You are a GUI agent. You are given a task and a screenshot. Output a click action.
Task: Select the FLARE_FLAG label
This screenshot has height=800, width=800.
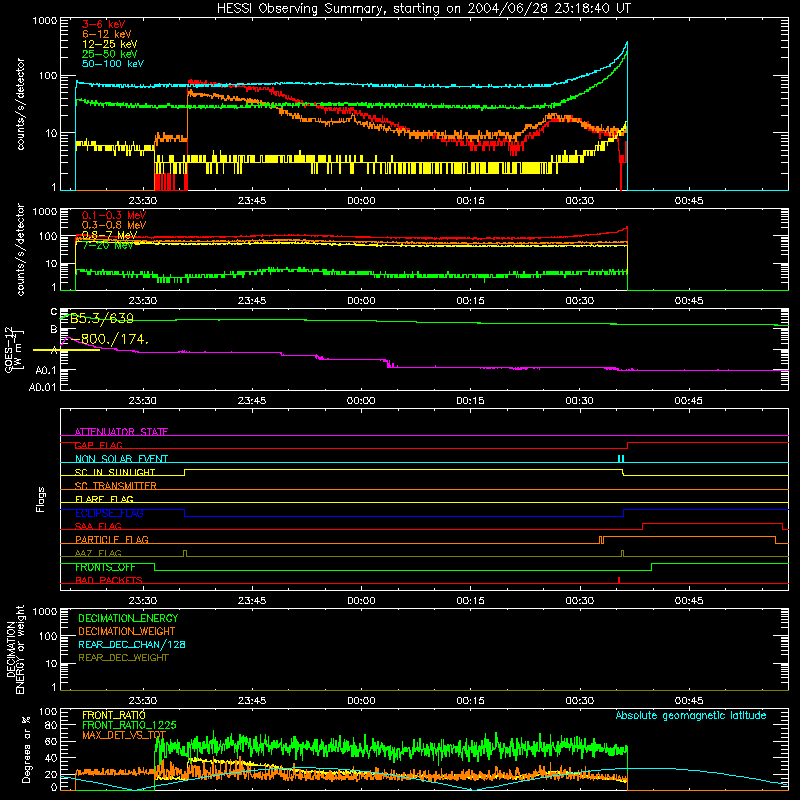pos(104,499)
